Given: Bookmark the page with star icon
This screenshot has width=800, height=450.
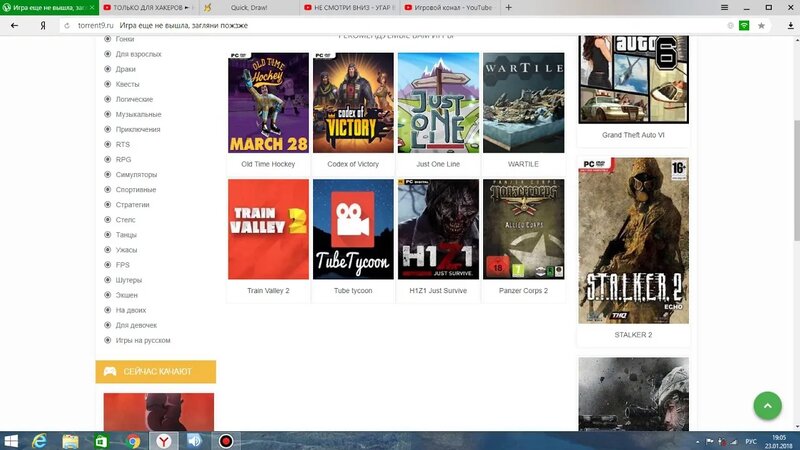Looking at the screenshot, I should 761,26.
